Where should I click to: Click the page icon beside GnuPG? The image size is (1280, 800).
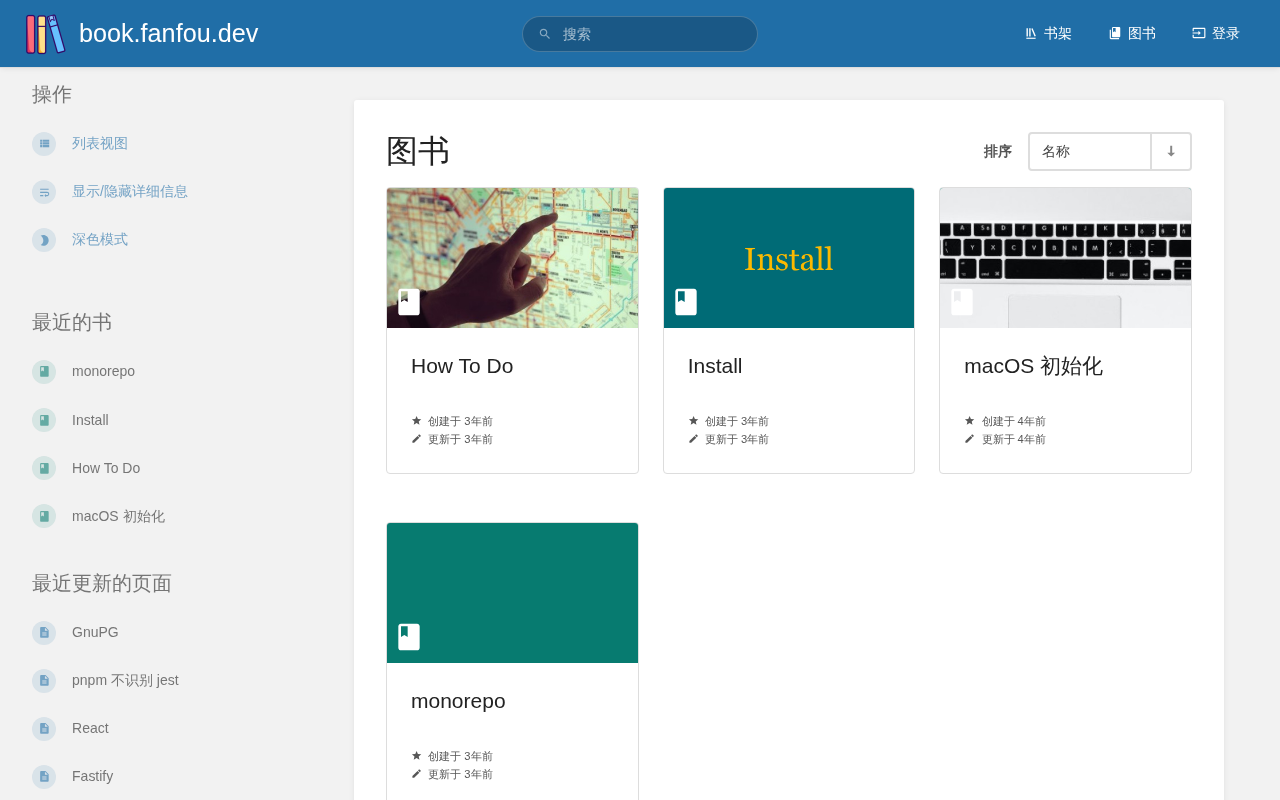tap(44, 633)
